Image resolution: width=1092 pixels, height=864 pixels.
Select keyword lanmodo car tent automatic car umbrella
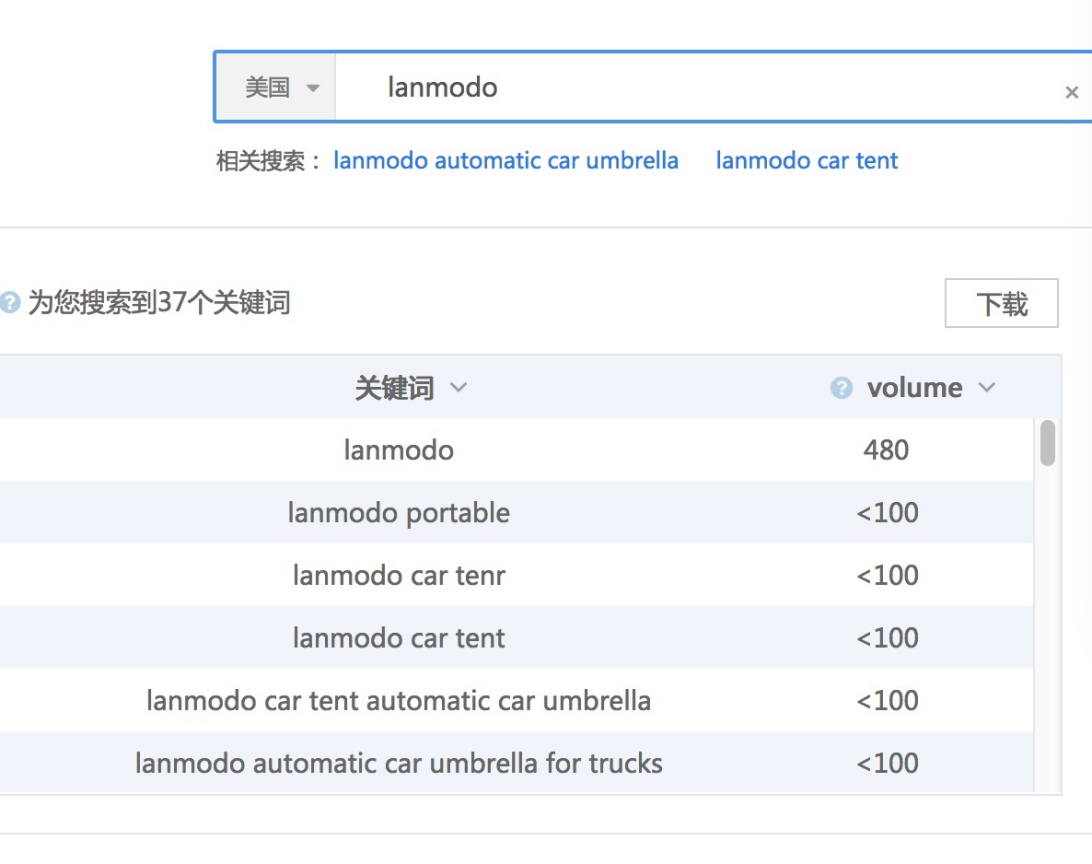coord(398,701)
